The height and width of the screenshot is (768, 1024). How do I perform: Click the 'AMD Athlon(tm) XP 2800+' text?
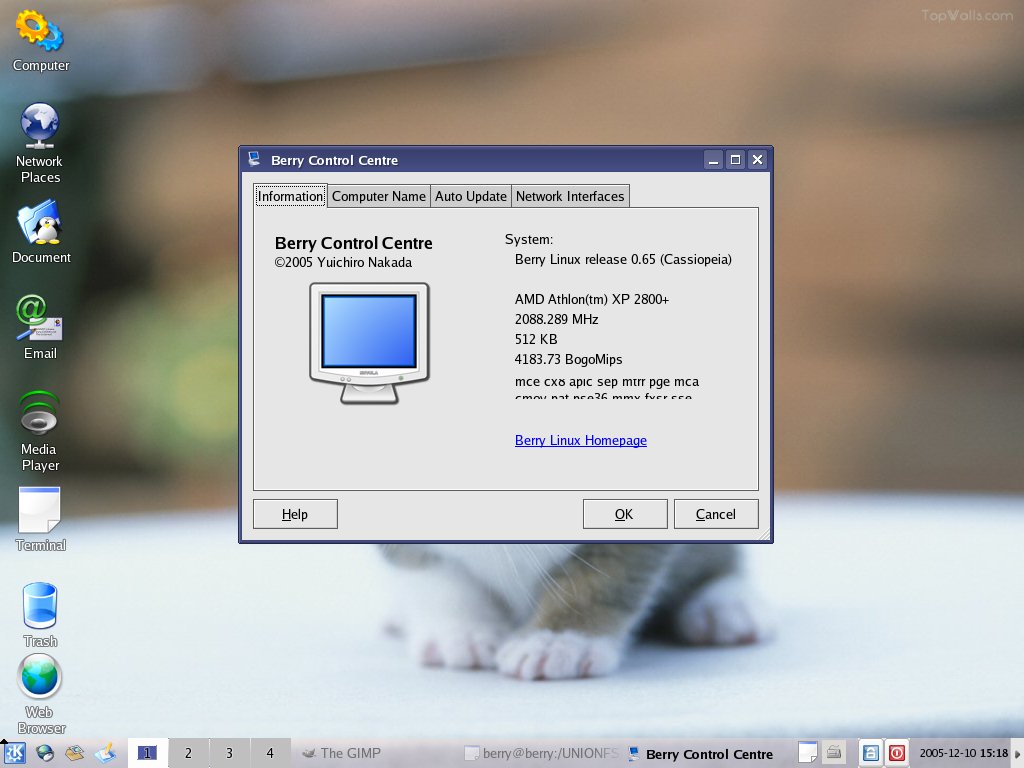592,299
